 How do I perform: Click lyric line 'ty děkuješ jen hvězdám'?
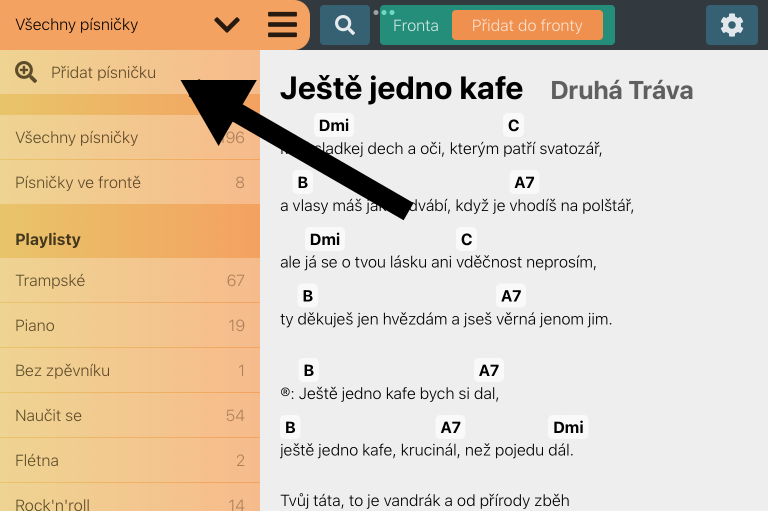coord(446,319)
